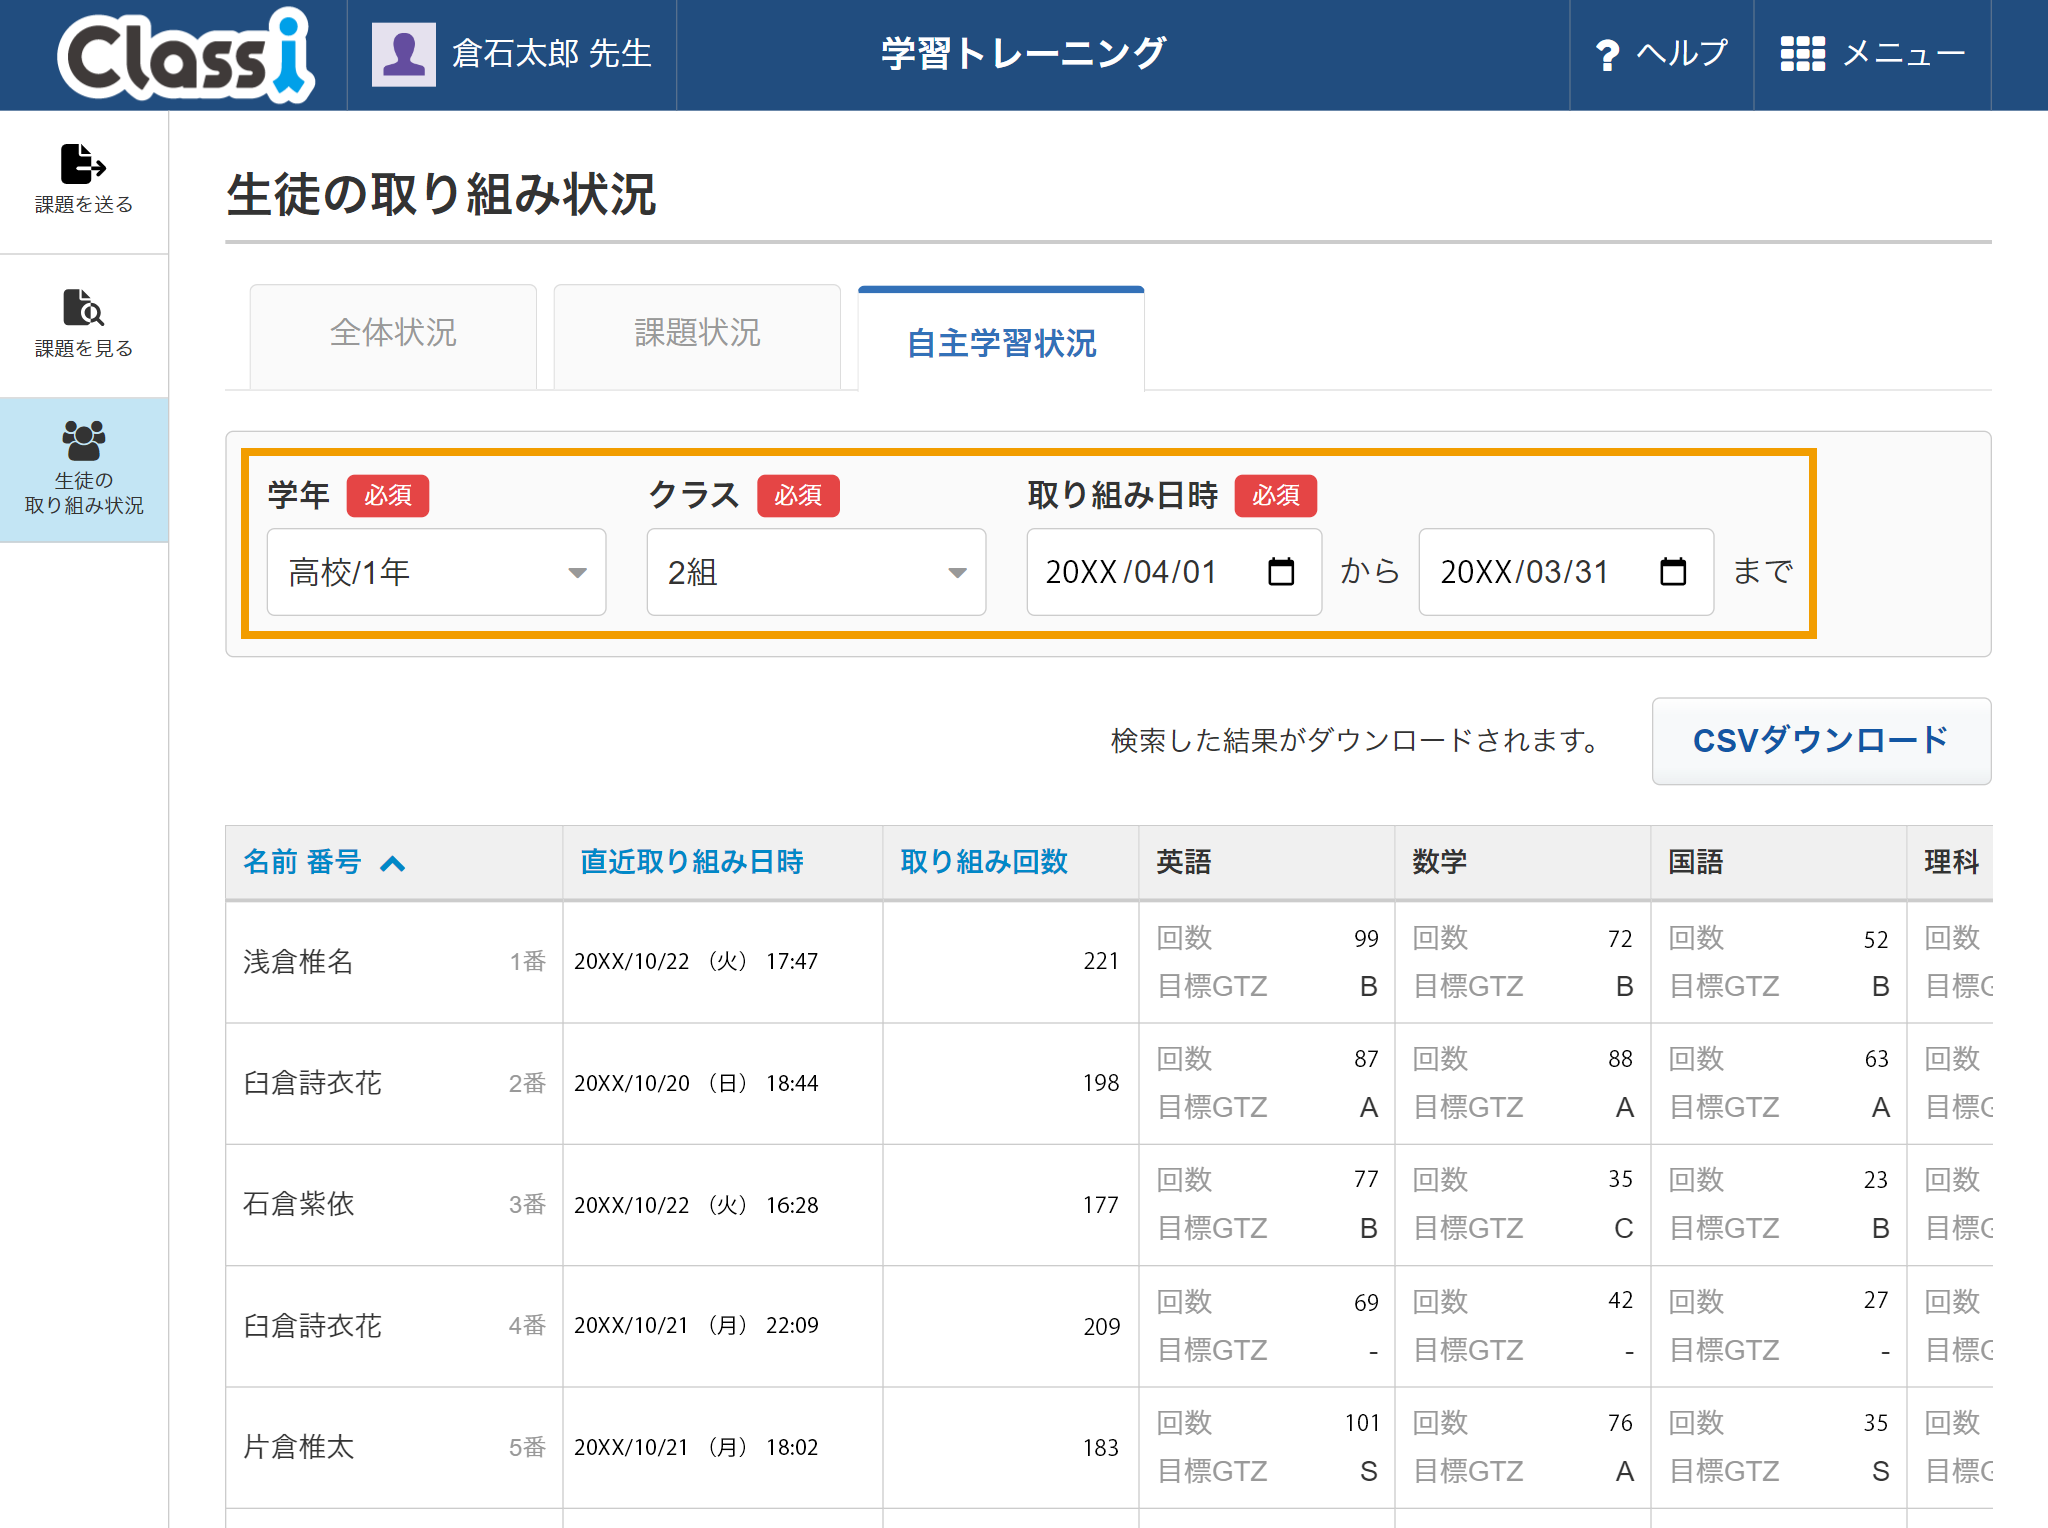Viewport: 2048px width, 1528px height.
Task: Click date 20XX/10/22 (火) 16:28
Action: tap(696, 1205)
